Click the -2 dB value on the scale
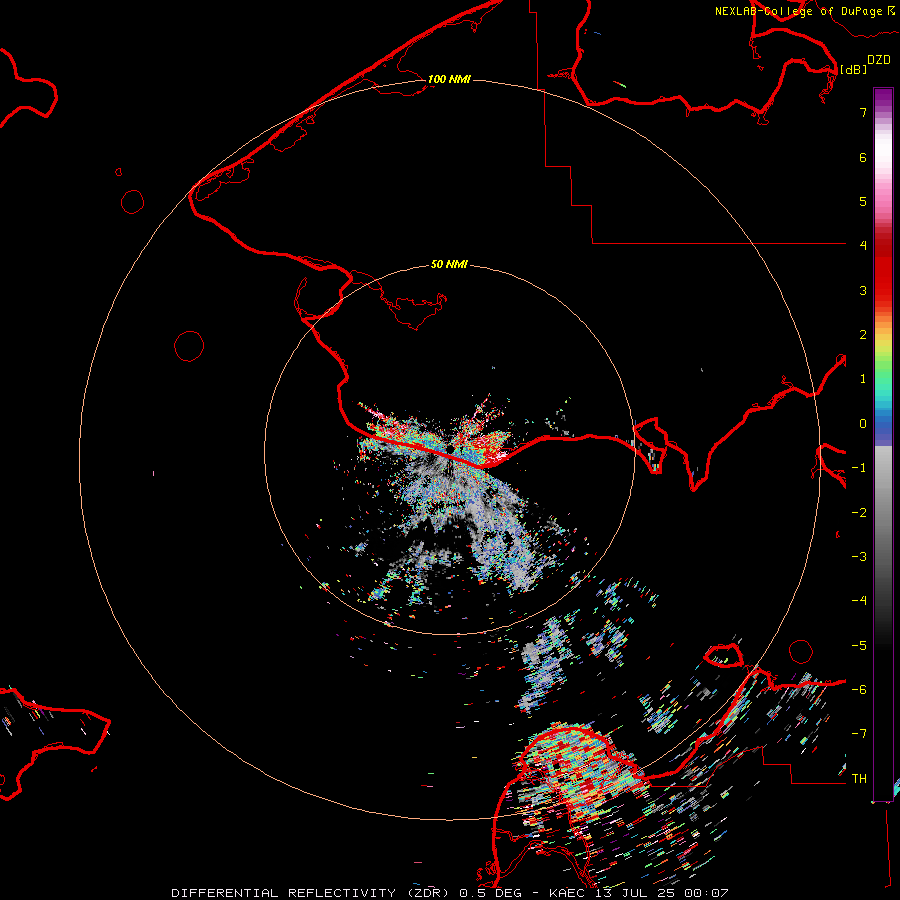900x900 pixels. tap(859, 513)
